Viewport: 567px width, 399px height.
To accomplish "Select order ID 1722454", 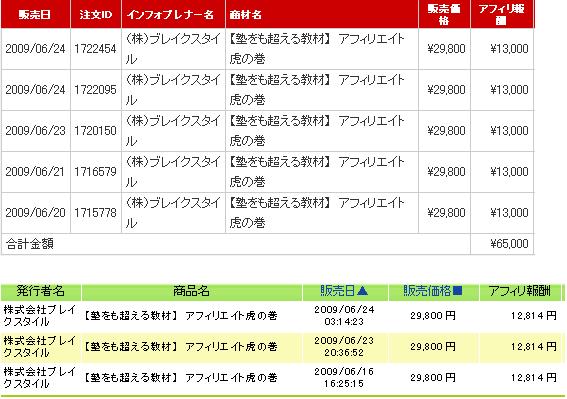I will pos(95,48).
